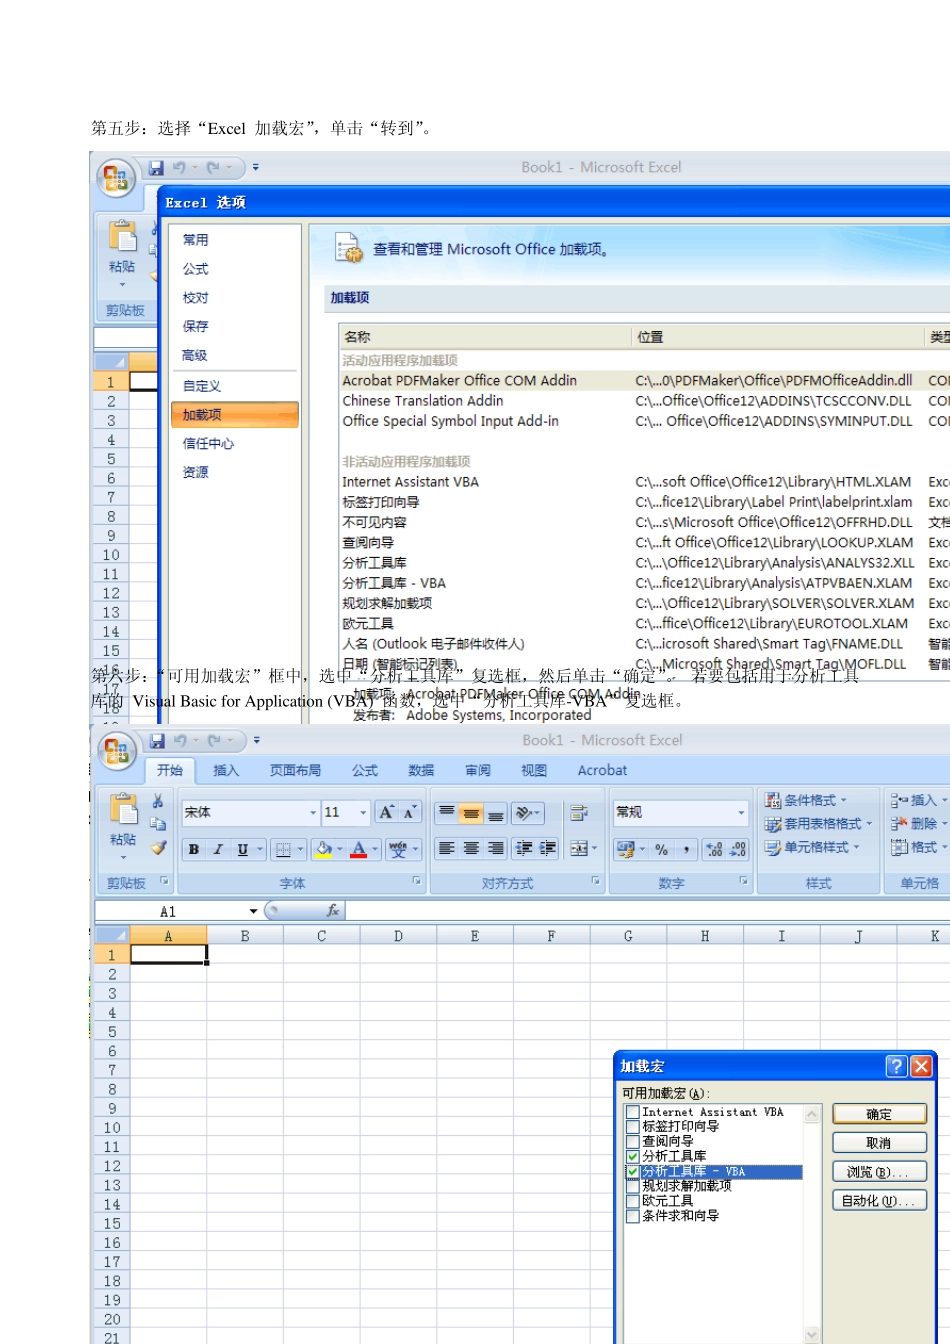Click the 浏览(B)... button
This screenshot has width=950, height=1344.
879,1172
